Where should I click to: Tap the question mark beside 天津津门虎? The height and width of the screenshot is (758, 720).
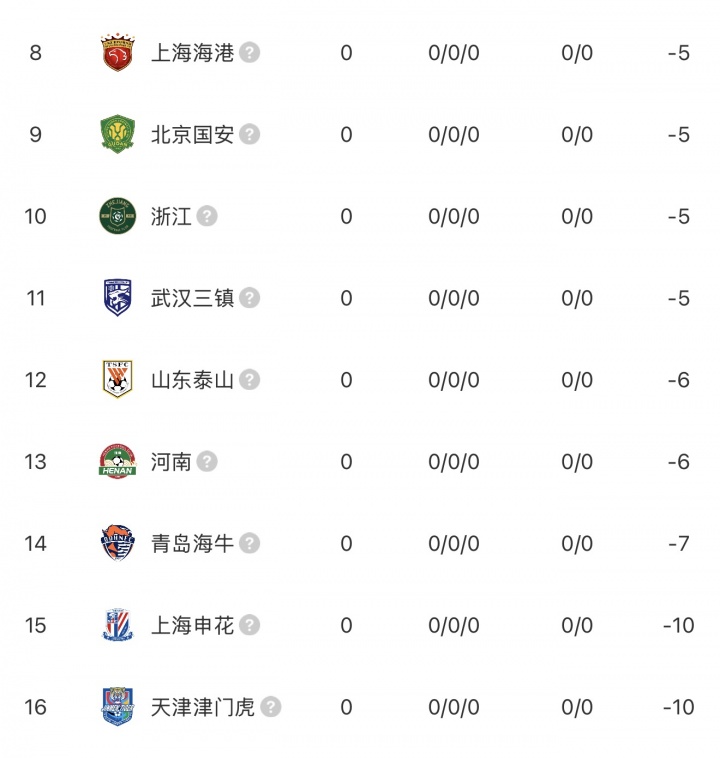[271, 707]
